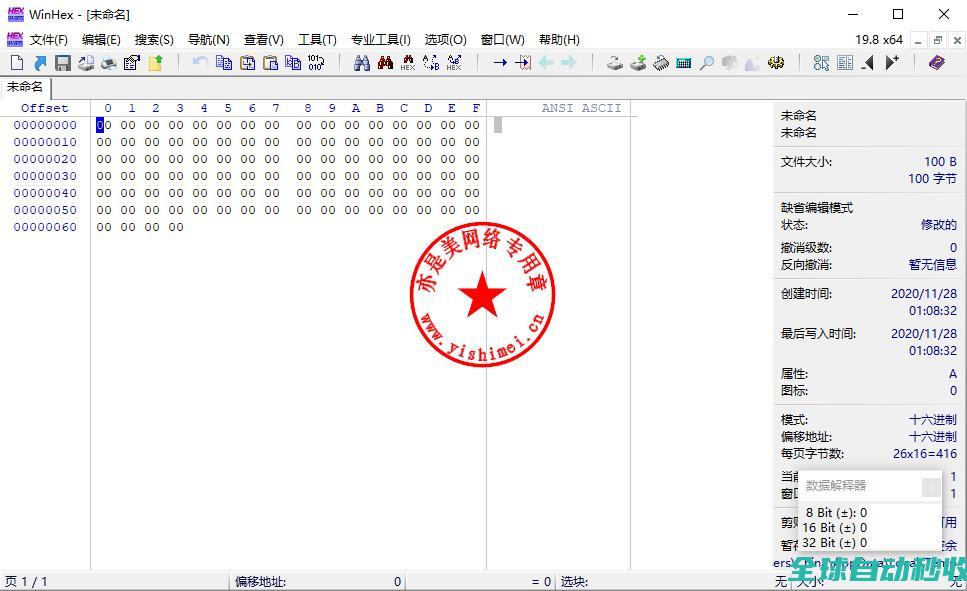The image size is (967, 591).
Task: Click the Open RAM memory chip icon
Action: (x=661, y=63)
